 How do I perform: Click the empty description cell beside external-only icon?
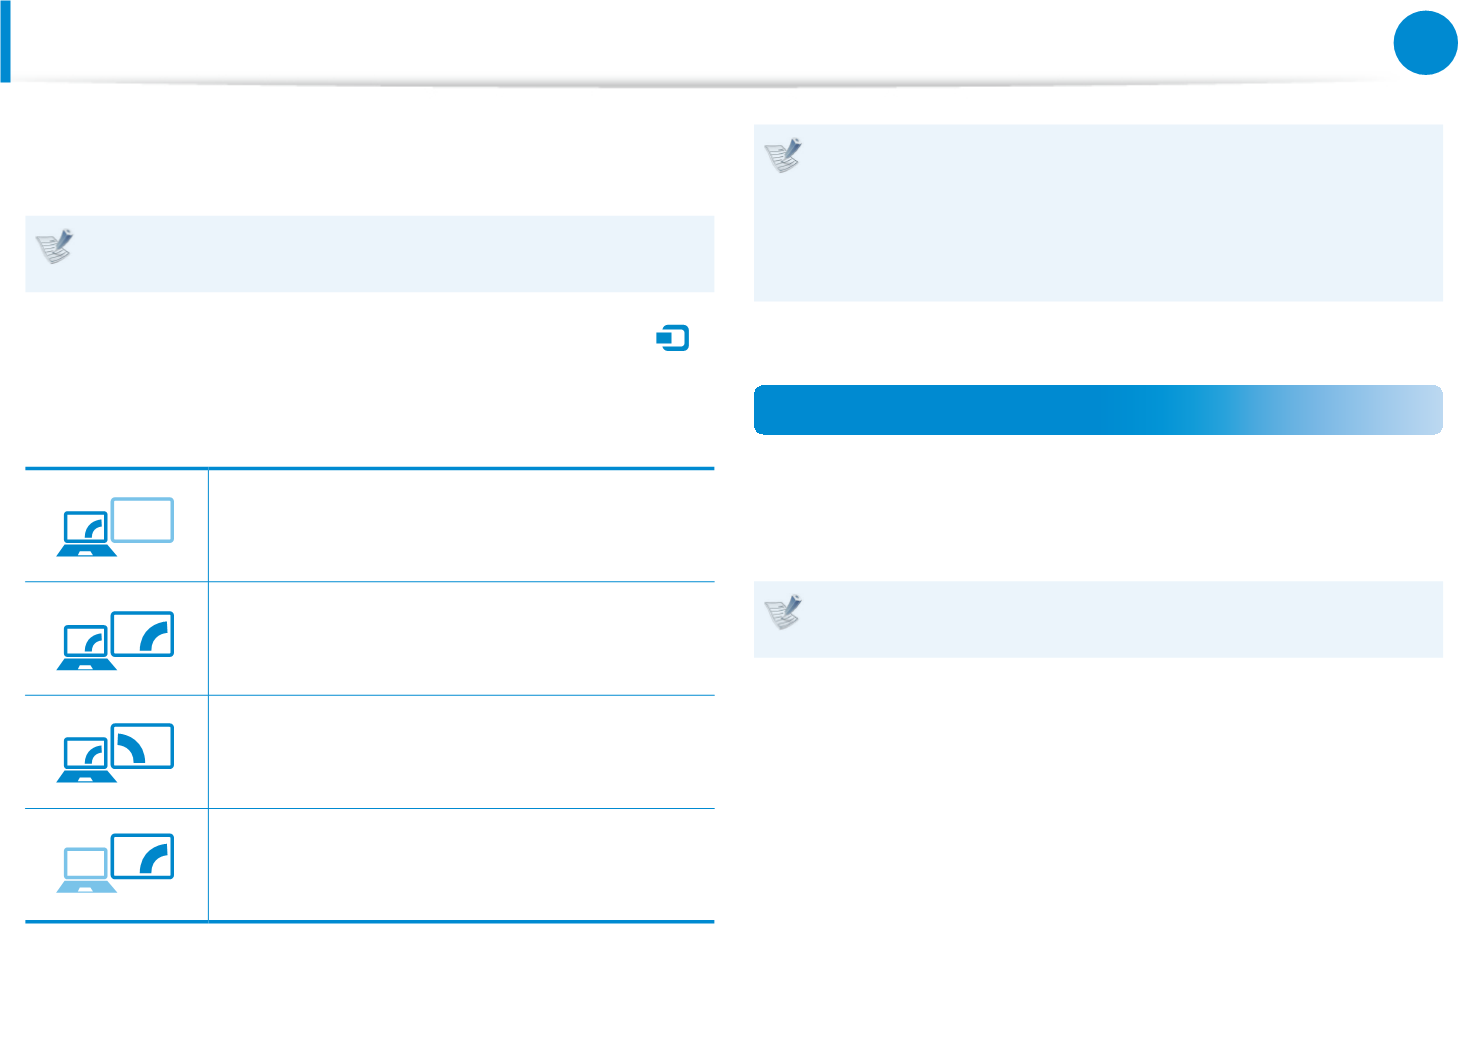(x=461, y=865)
